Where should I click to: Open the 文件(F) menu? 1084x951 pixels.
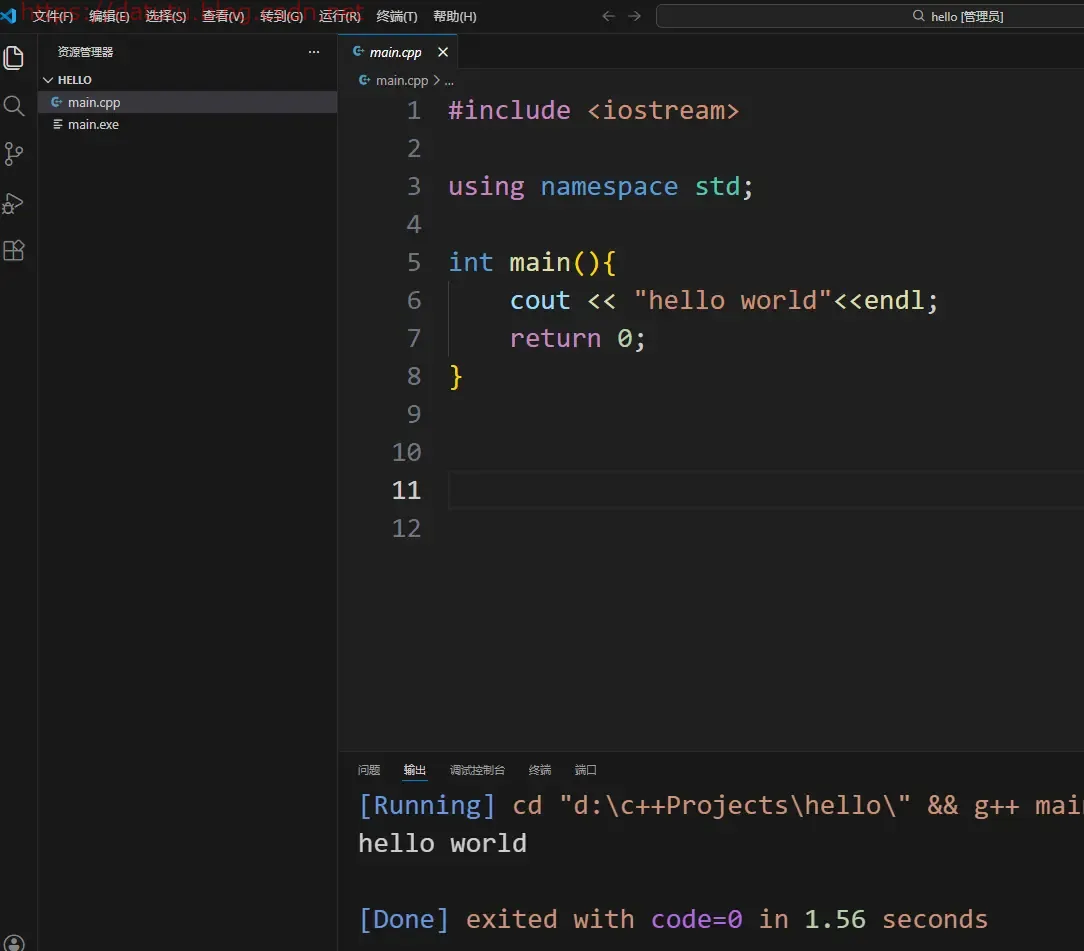point(52,16)
